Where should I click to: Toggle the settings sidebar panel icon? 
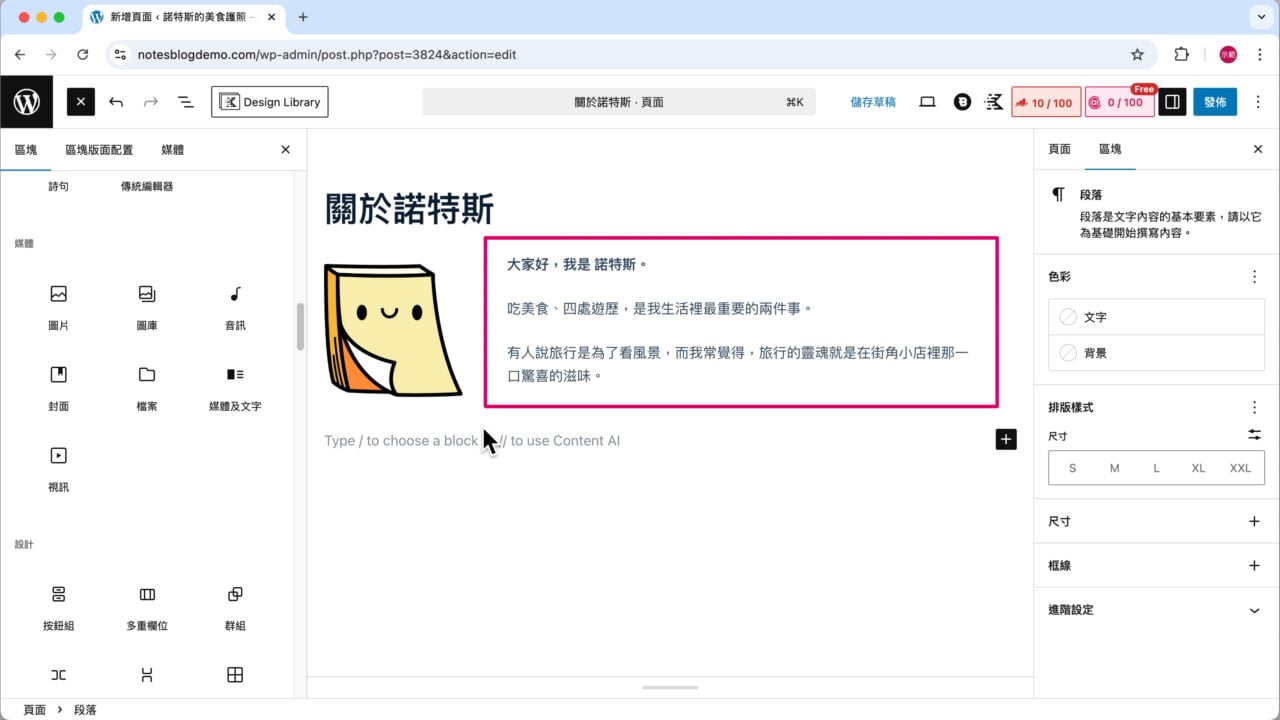[x=1171, y=101]
